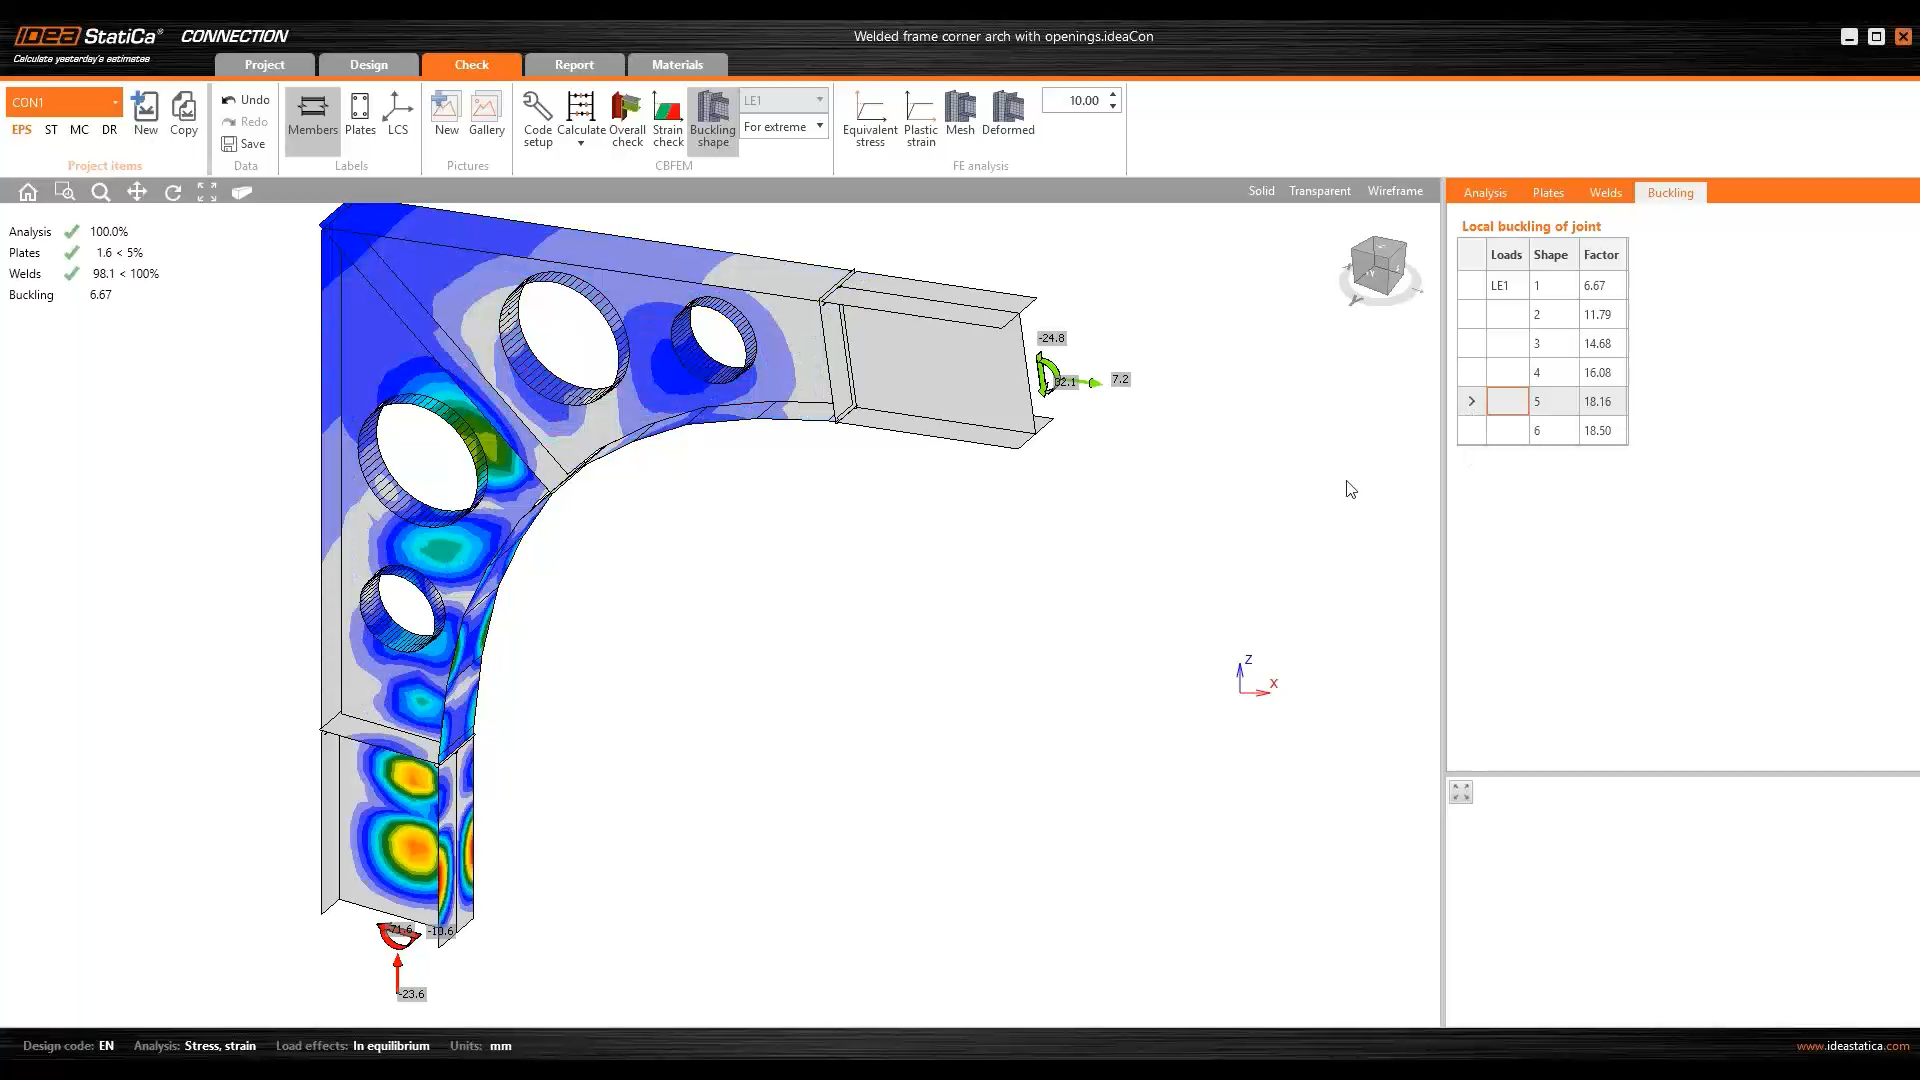Select buckling shape 3 row
Viewport: 1920px width, 1080px height.
1553,343
